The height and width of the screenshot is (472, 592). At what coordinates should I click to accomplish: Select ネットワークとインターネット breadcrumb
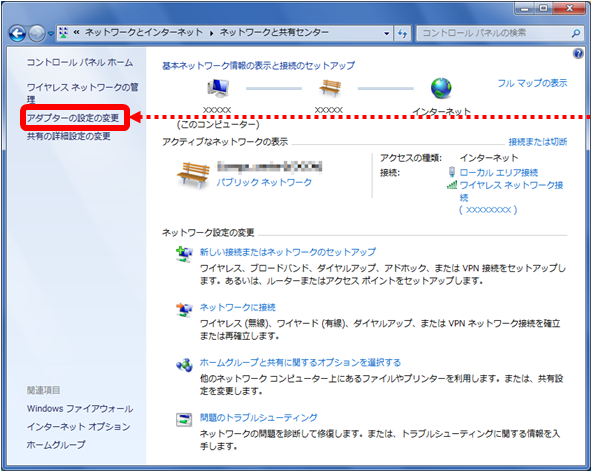coord(144,32)
